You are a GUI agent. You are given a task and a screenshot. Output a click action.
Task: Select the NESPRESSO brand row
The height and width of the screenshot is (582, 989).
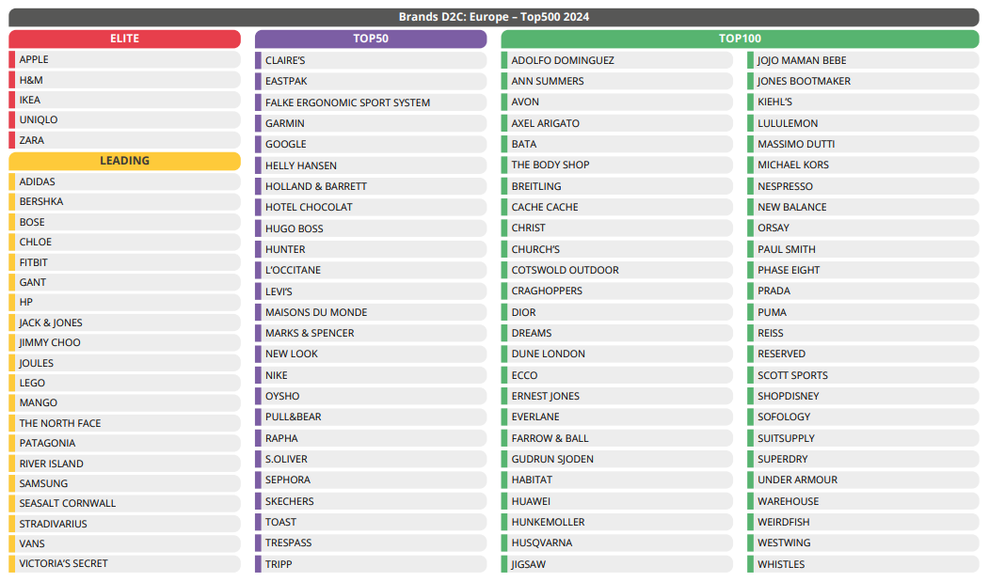click(863, 187)
